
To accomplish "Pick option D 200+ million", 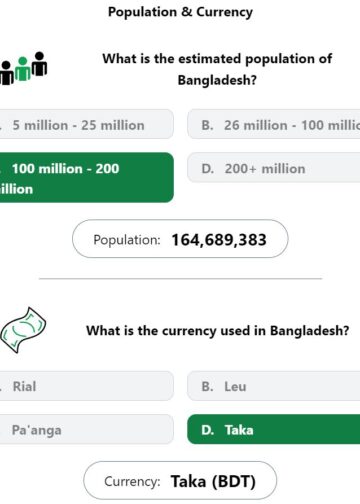I will point(274,168).
